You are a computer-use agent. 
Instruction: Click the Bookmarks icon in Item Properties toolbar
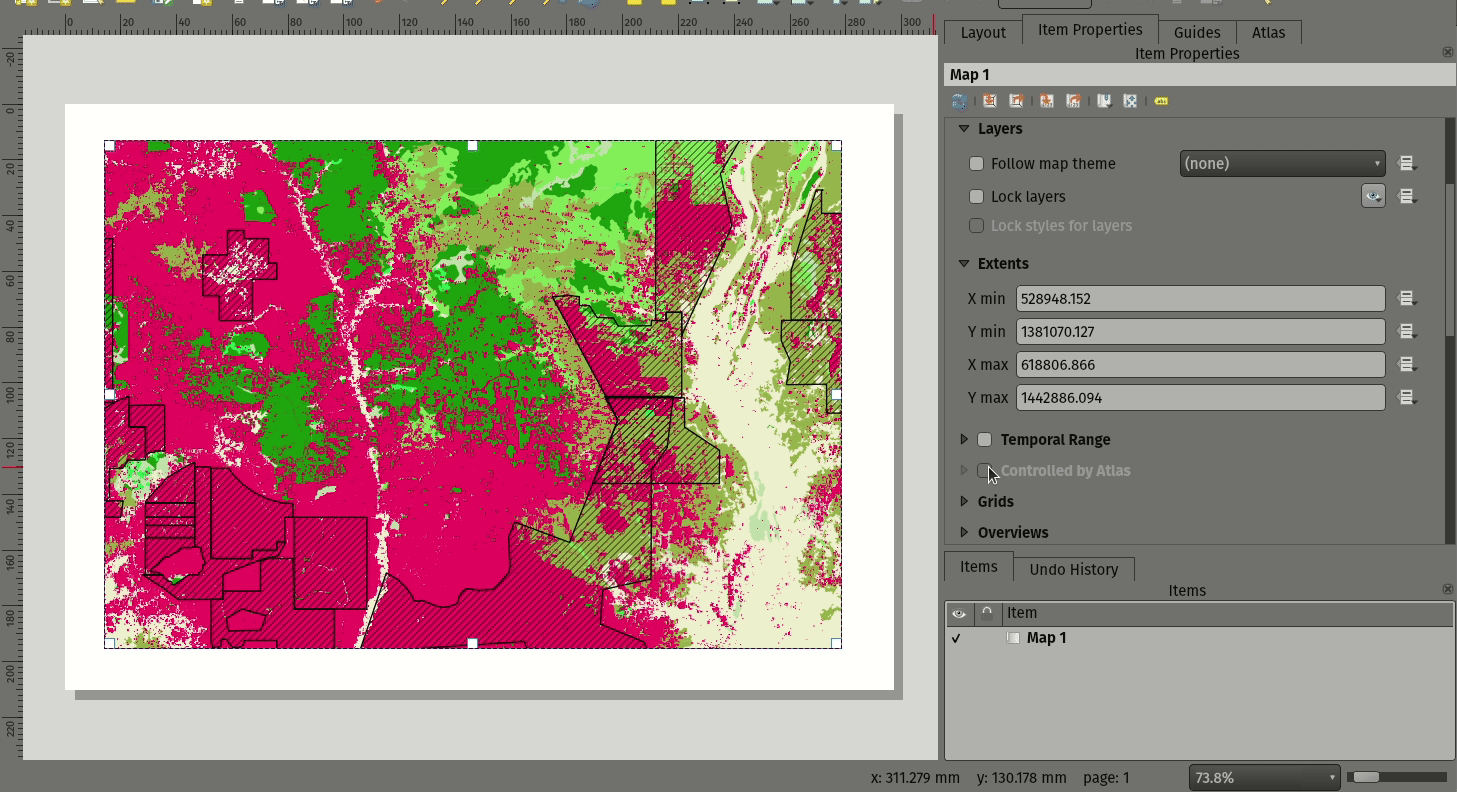[1104, 101]
